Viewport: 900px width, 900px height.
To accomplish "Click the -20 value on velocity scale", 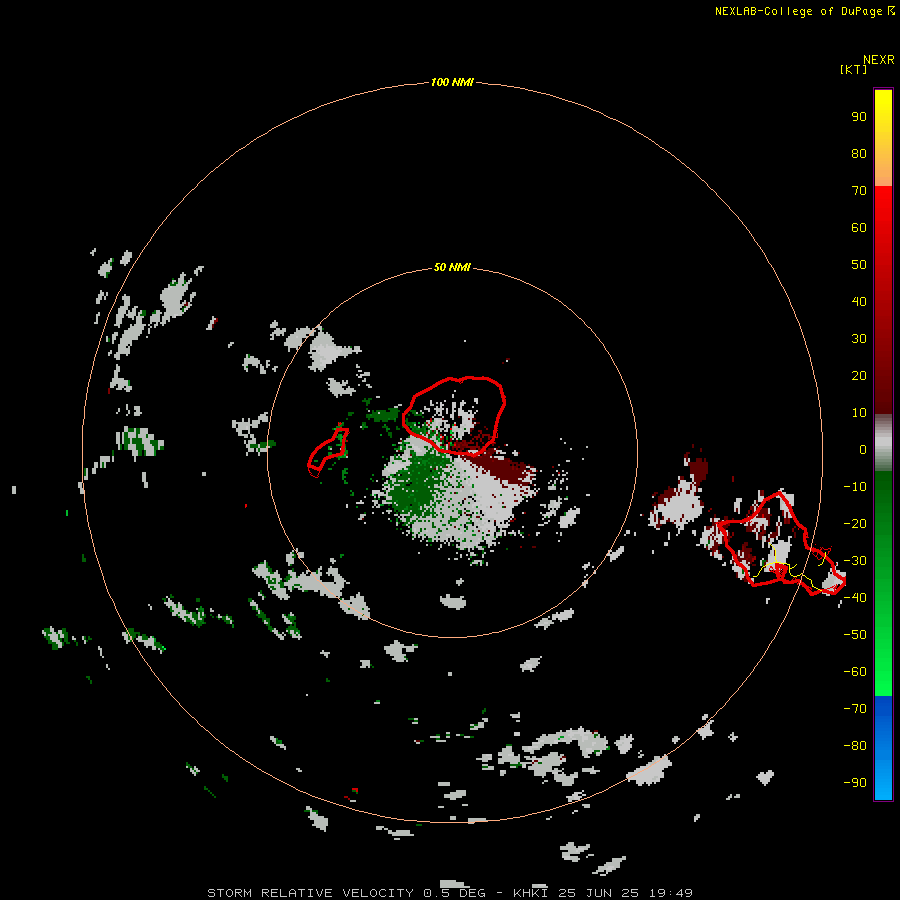I will [x=855, y=523].
